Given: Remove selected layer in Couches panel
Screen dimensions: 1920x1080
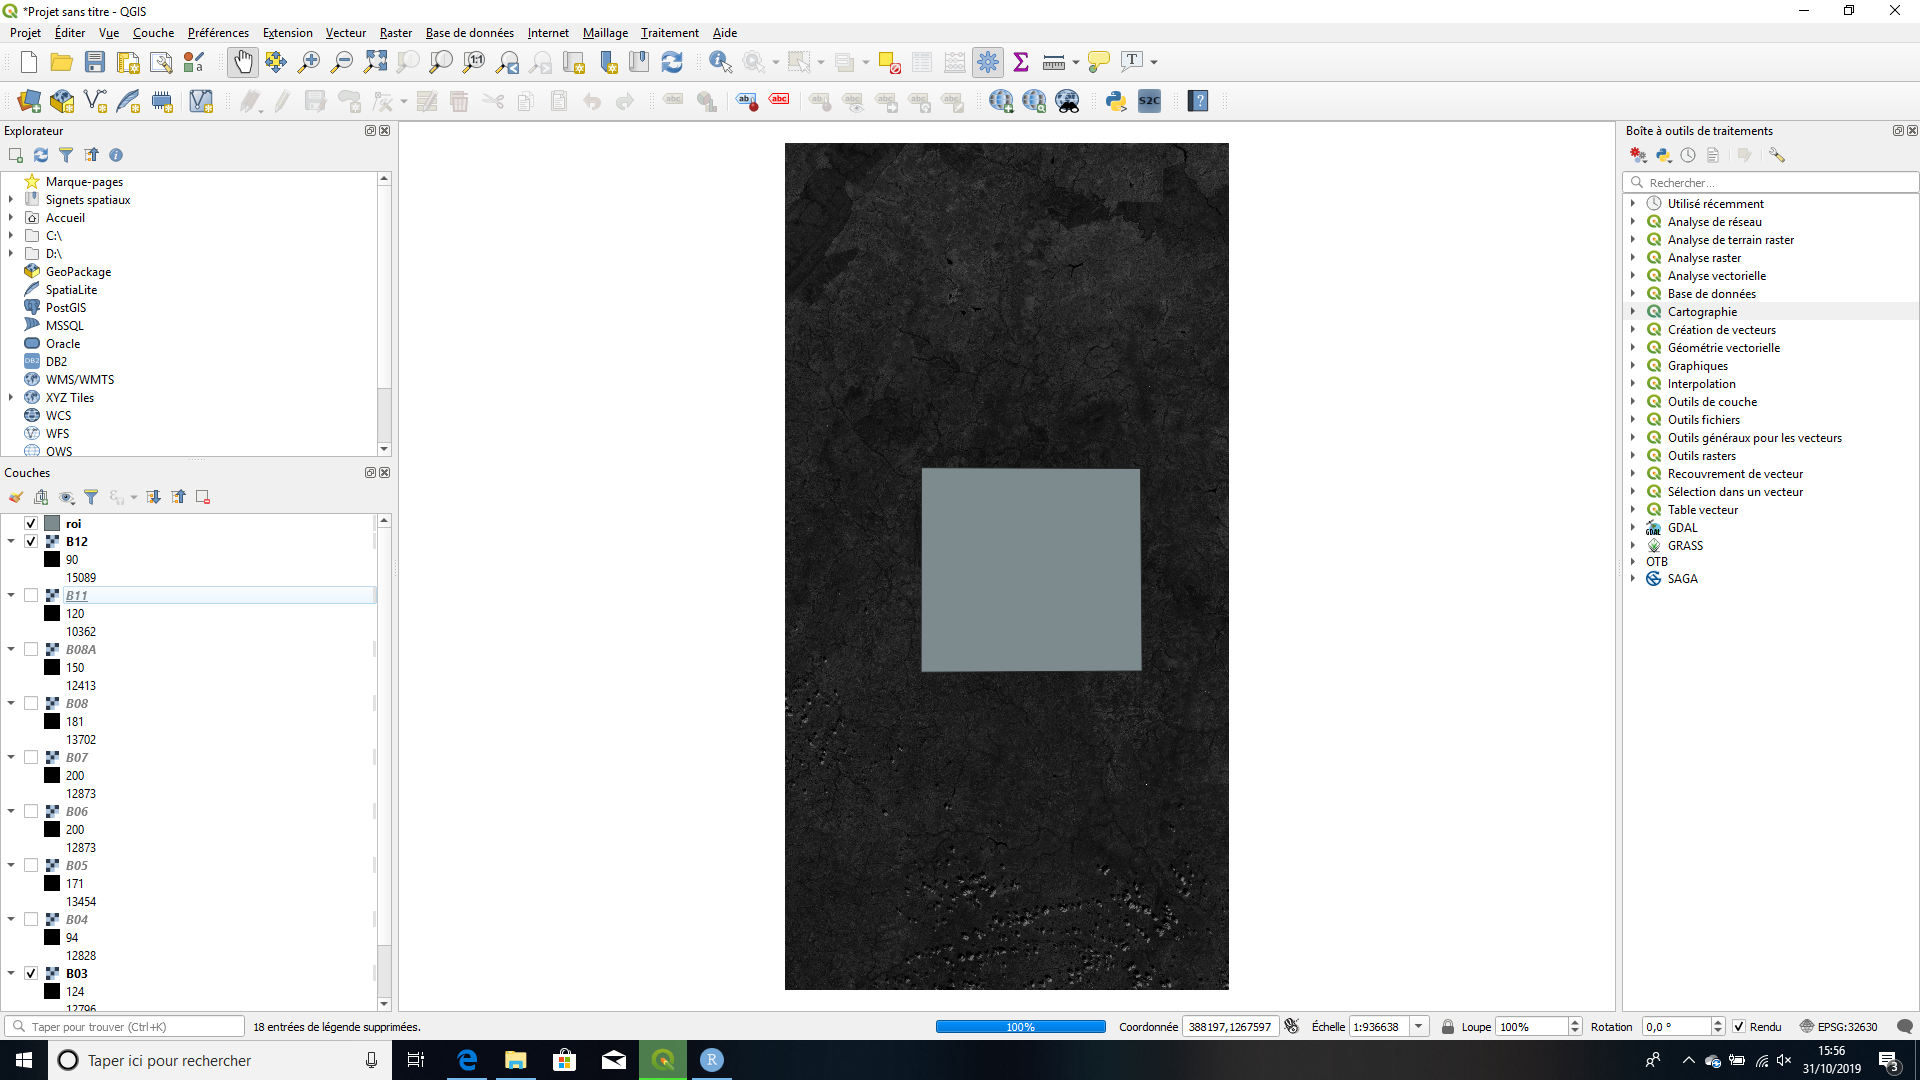Looking at the screenshot, I should (x=203, y=497).
